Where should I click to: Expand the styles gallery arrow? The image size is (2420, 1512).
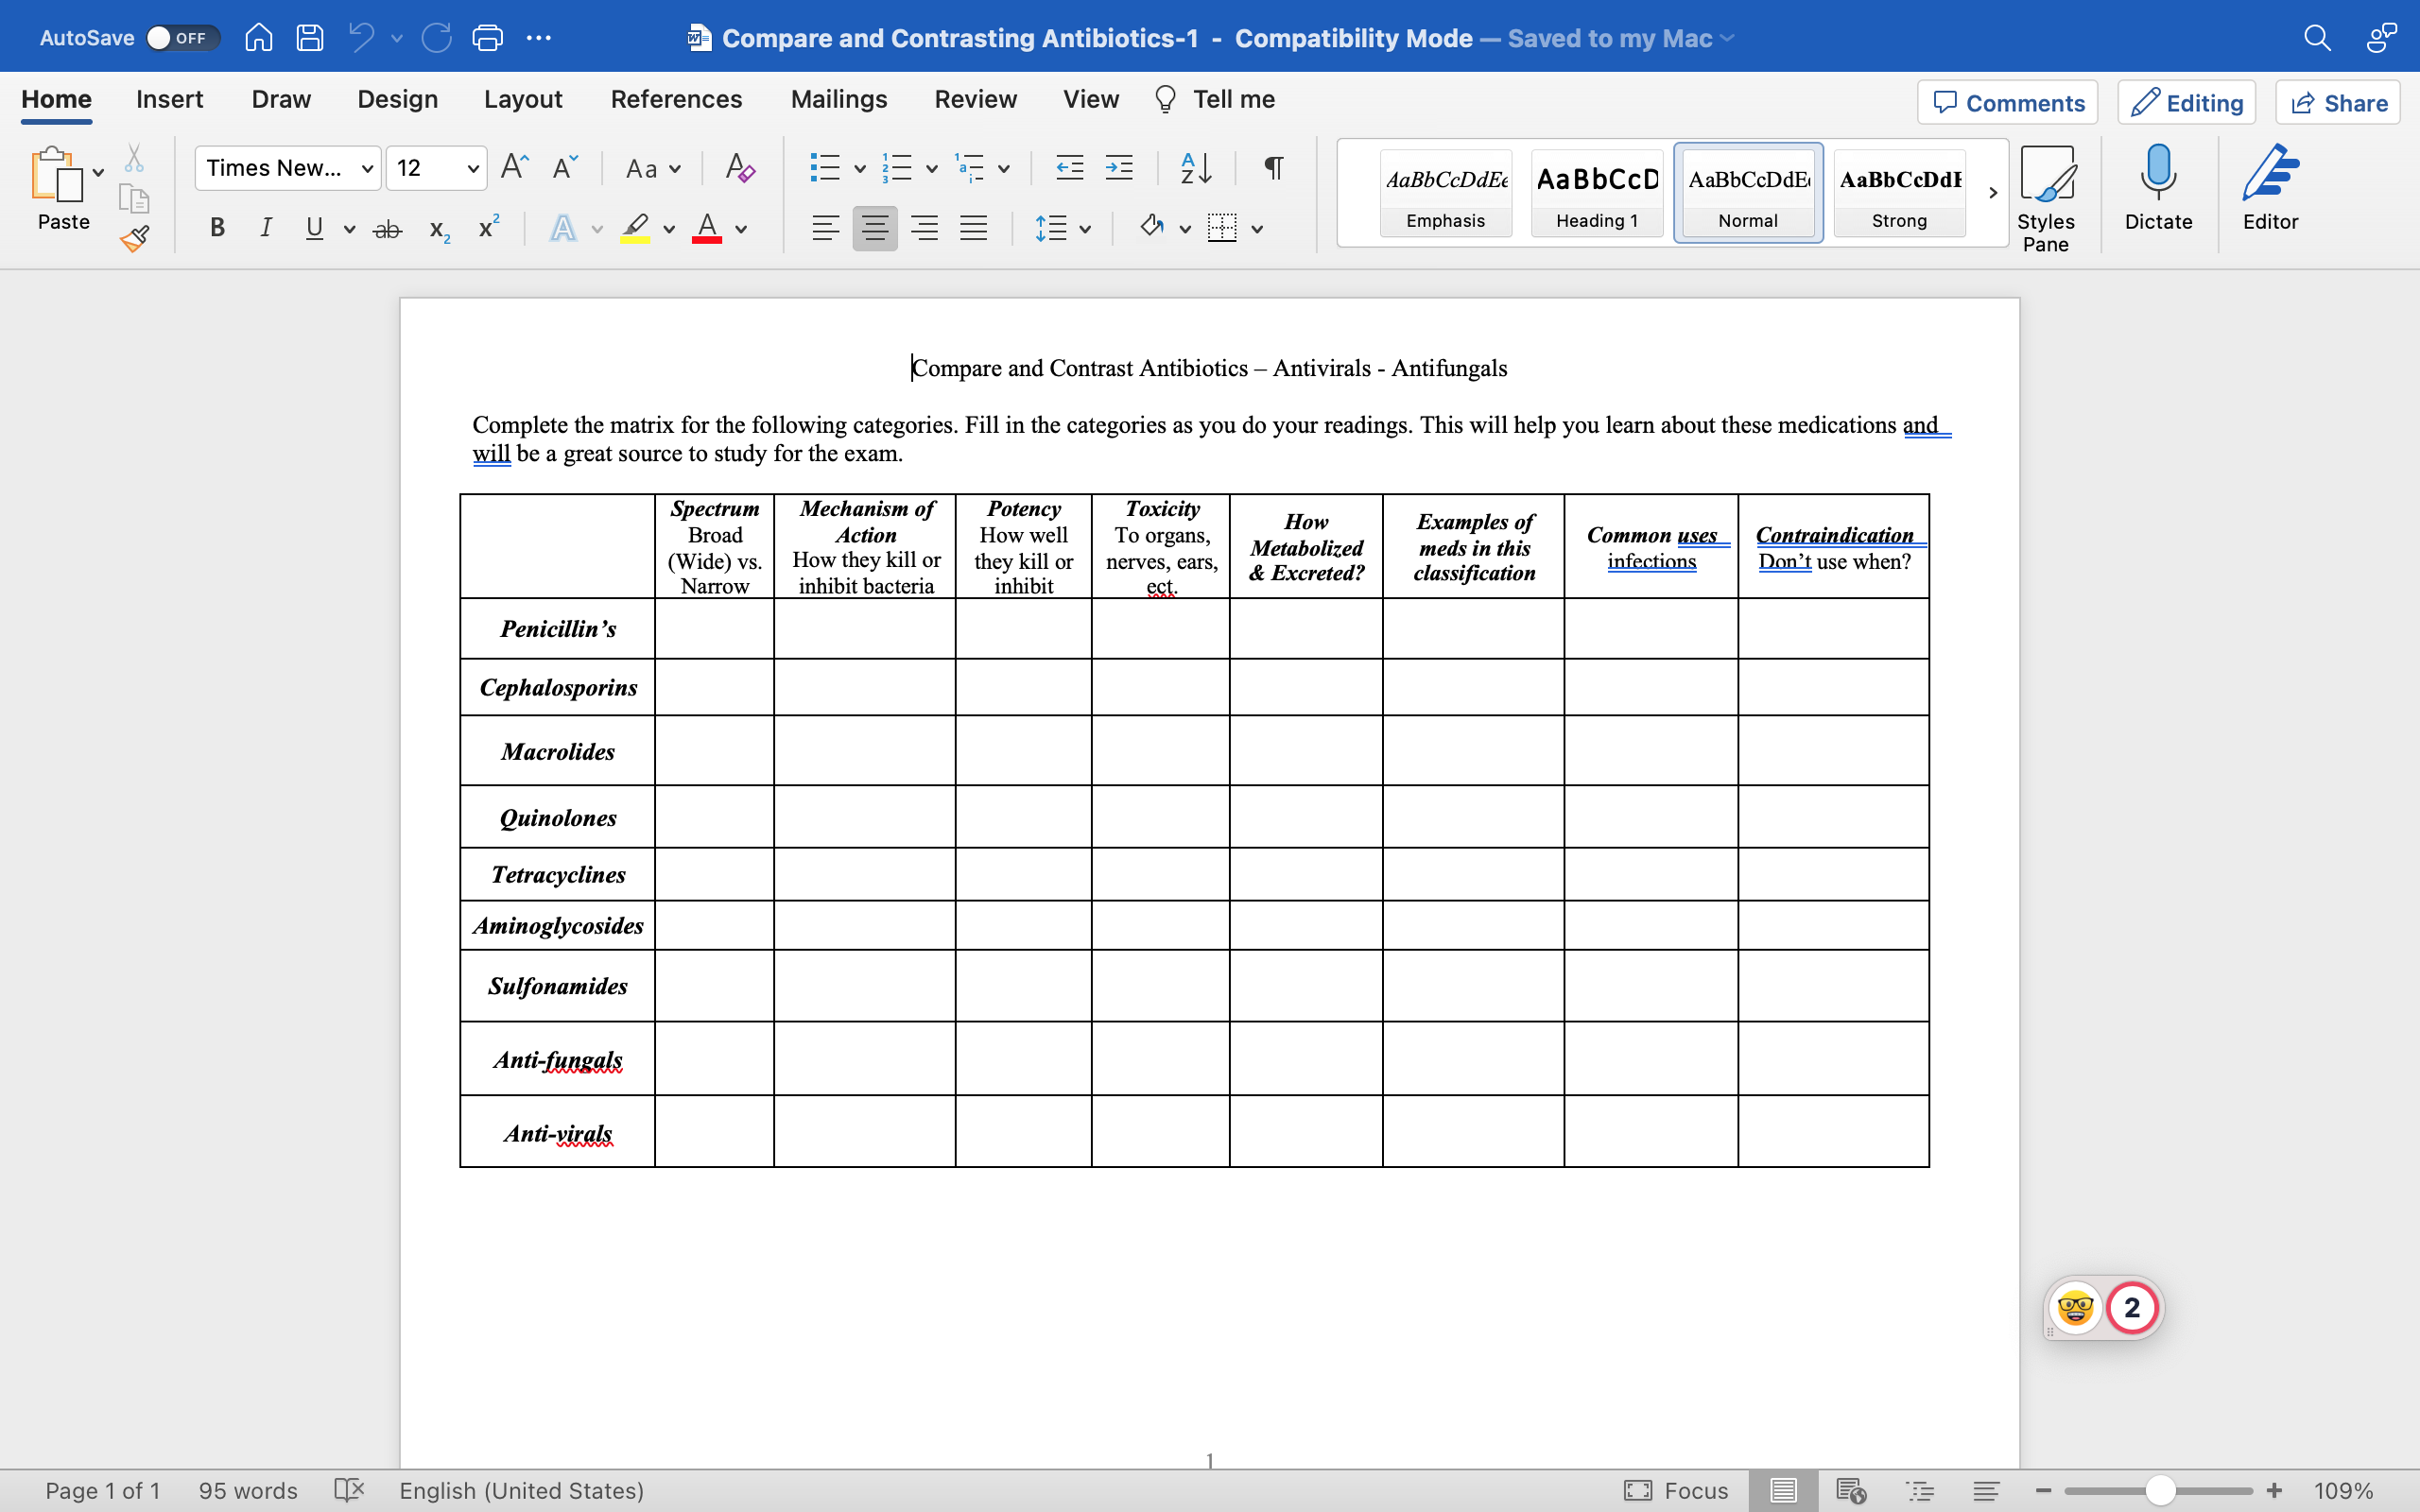[x=1992, y=192]
